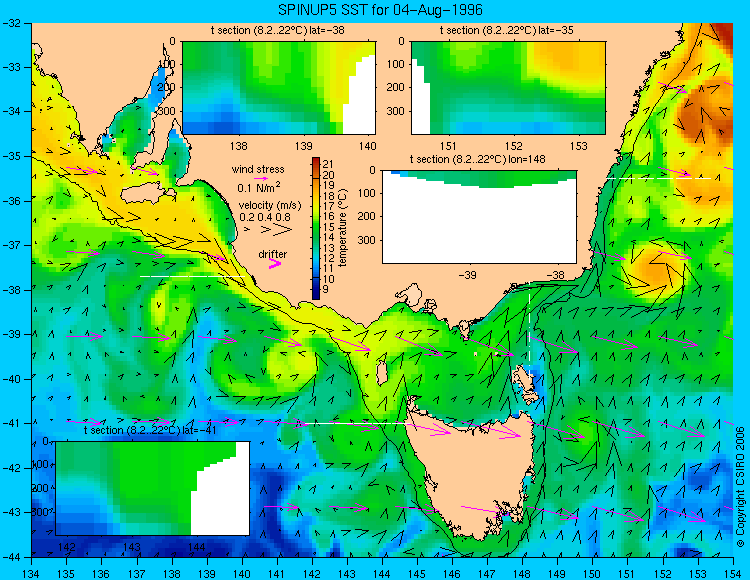Click the magenta drifter marker in legend
The height and width of the screenshot is (580, 750).
[x=275, y=263]
